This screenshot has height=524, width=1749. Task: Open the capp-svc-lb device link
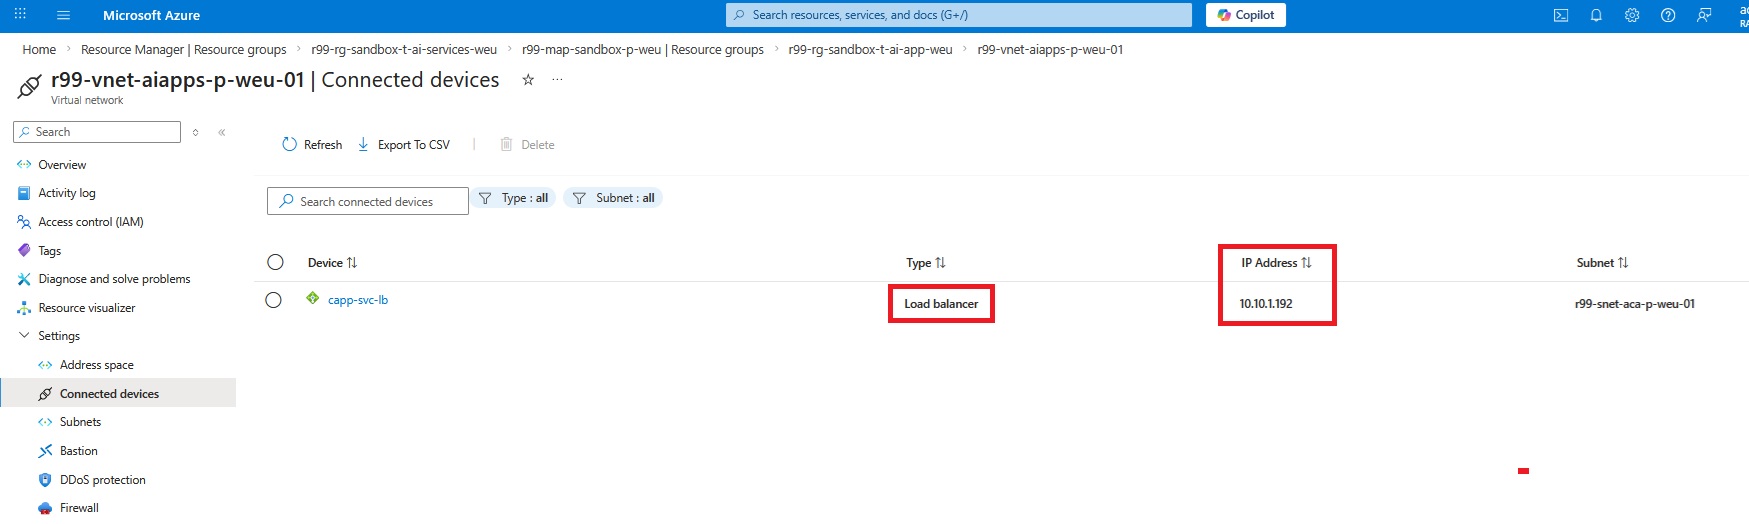(x=357, y=300)
